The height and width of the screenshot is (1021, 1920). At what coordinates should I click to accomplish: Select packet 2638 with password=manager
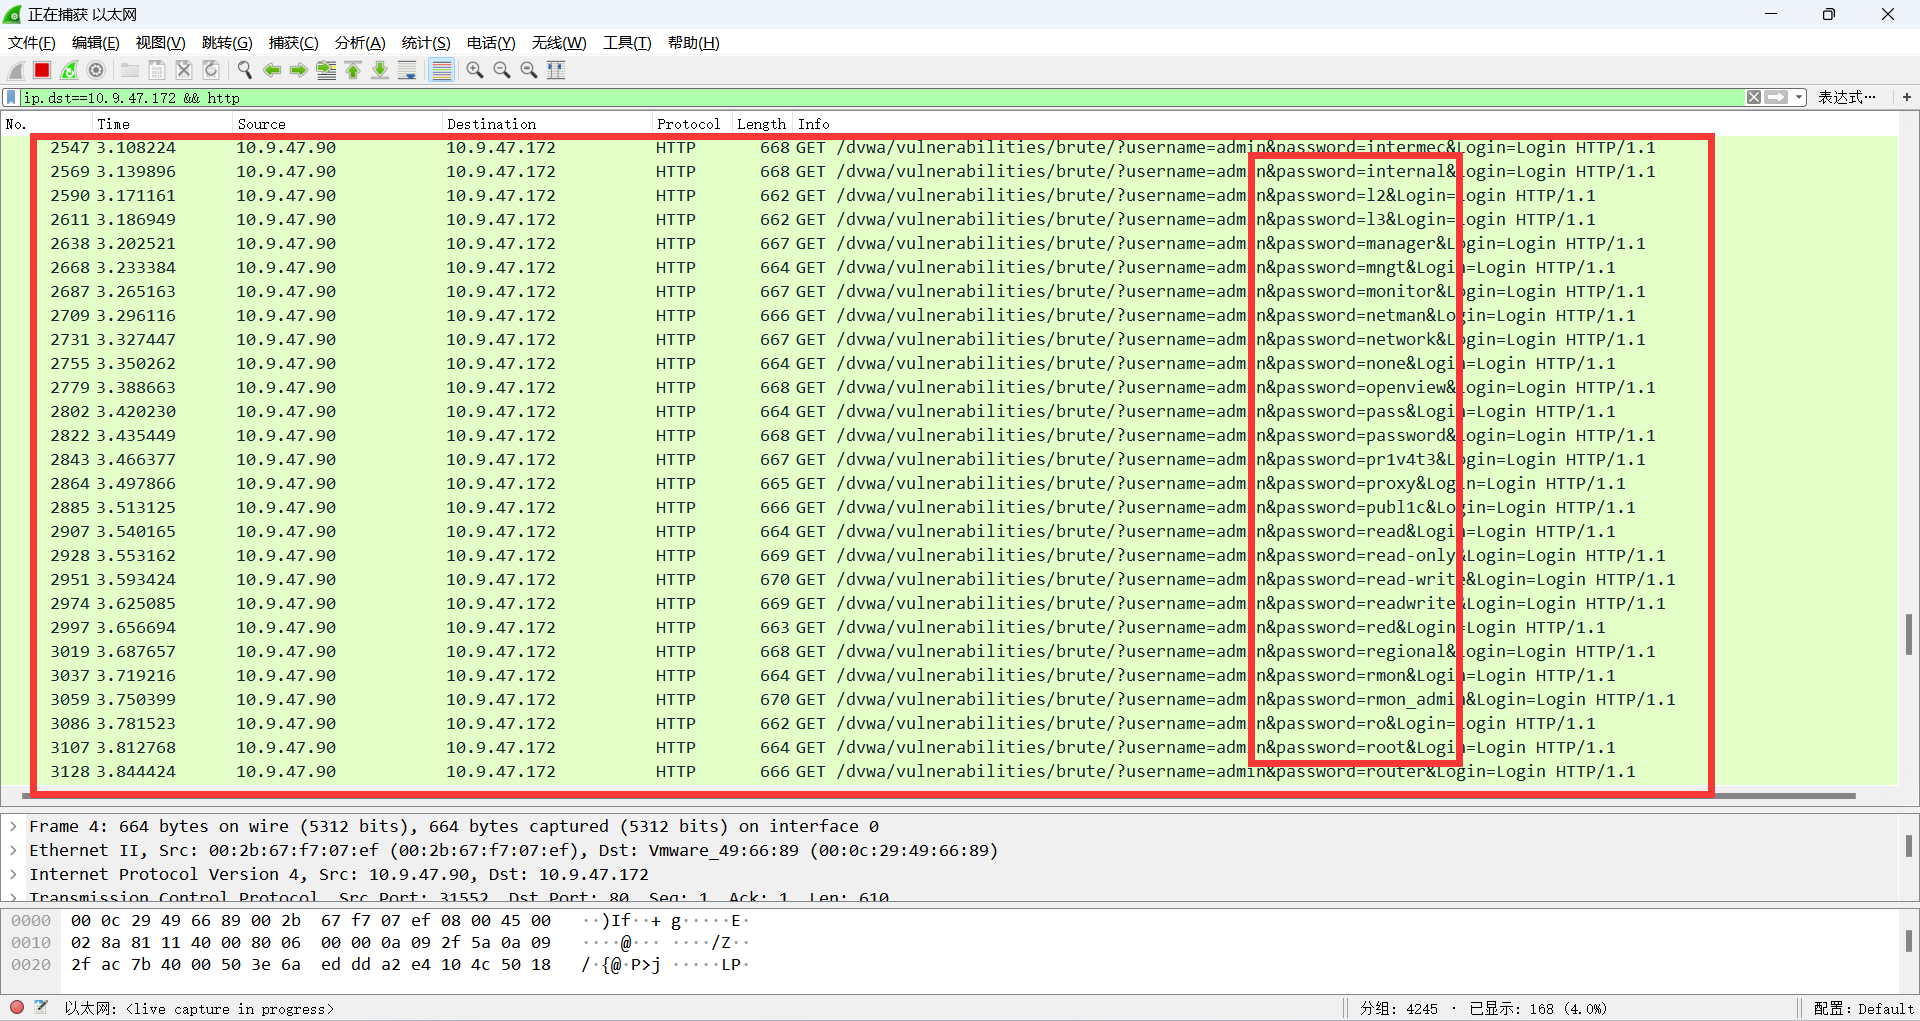click(950, 244)
